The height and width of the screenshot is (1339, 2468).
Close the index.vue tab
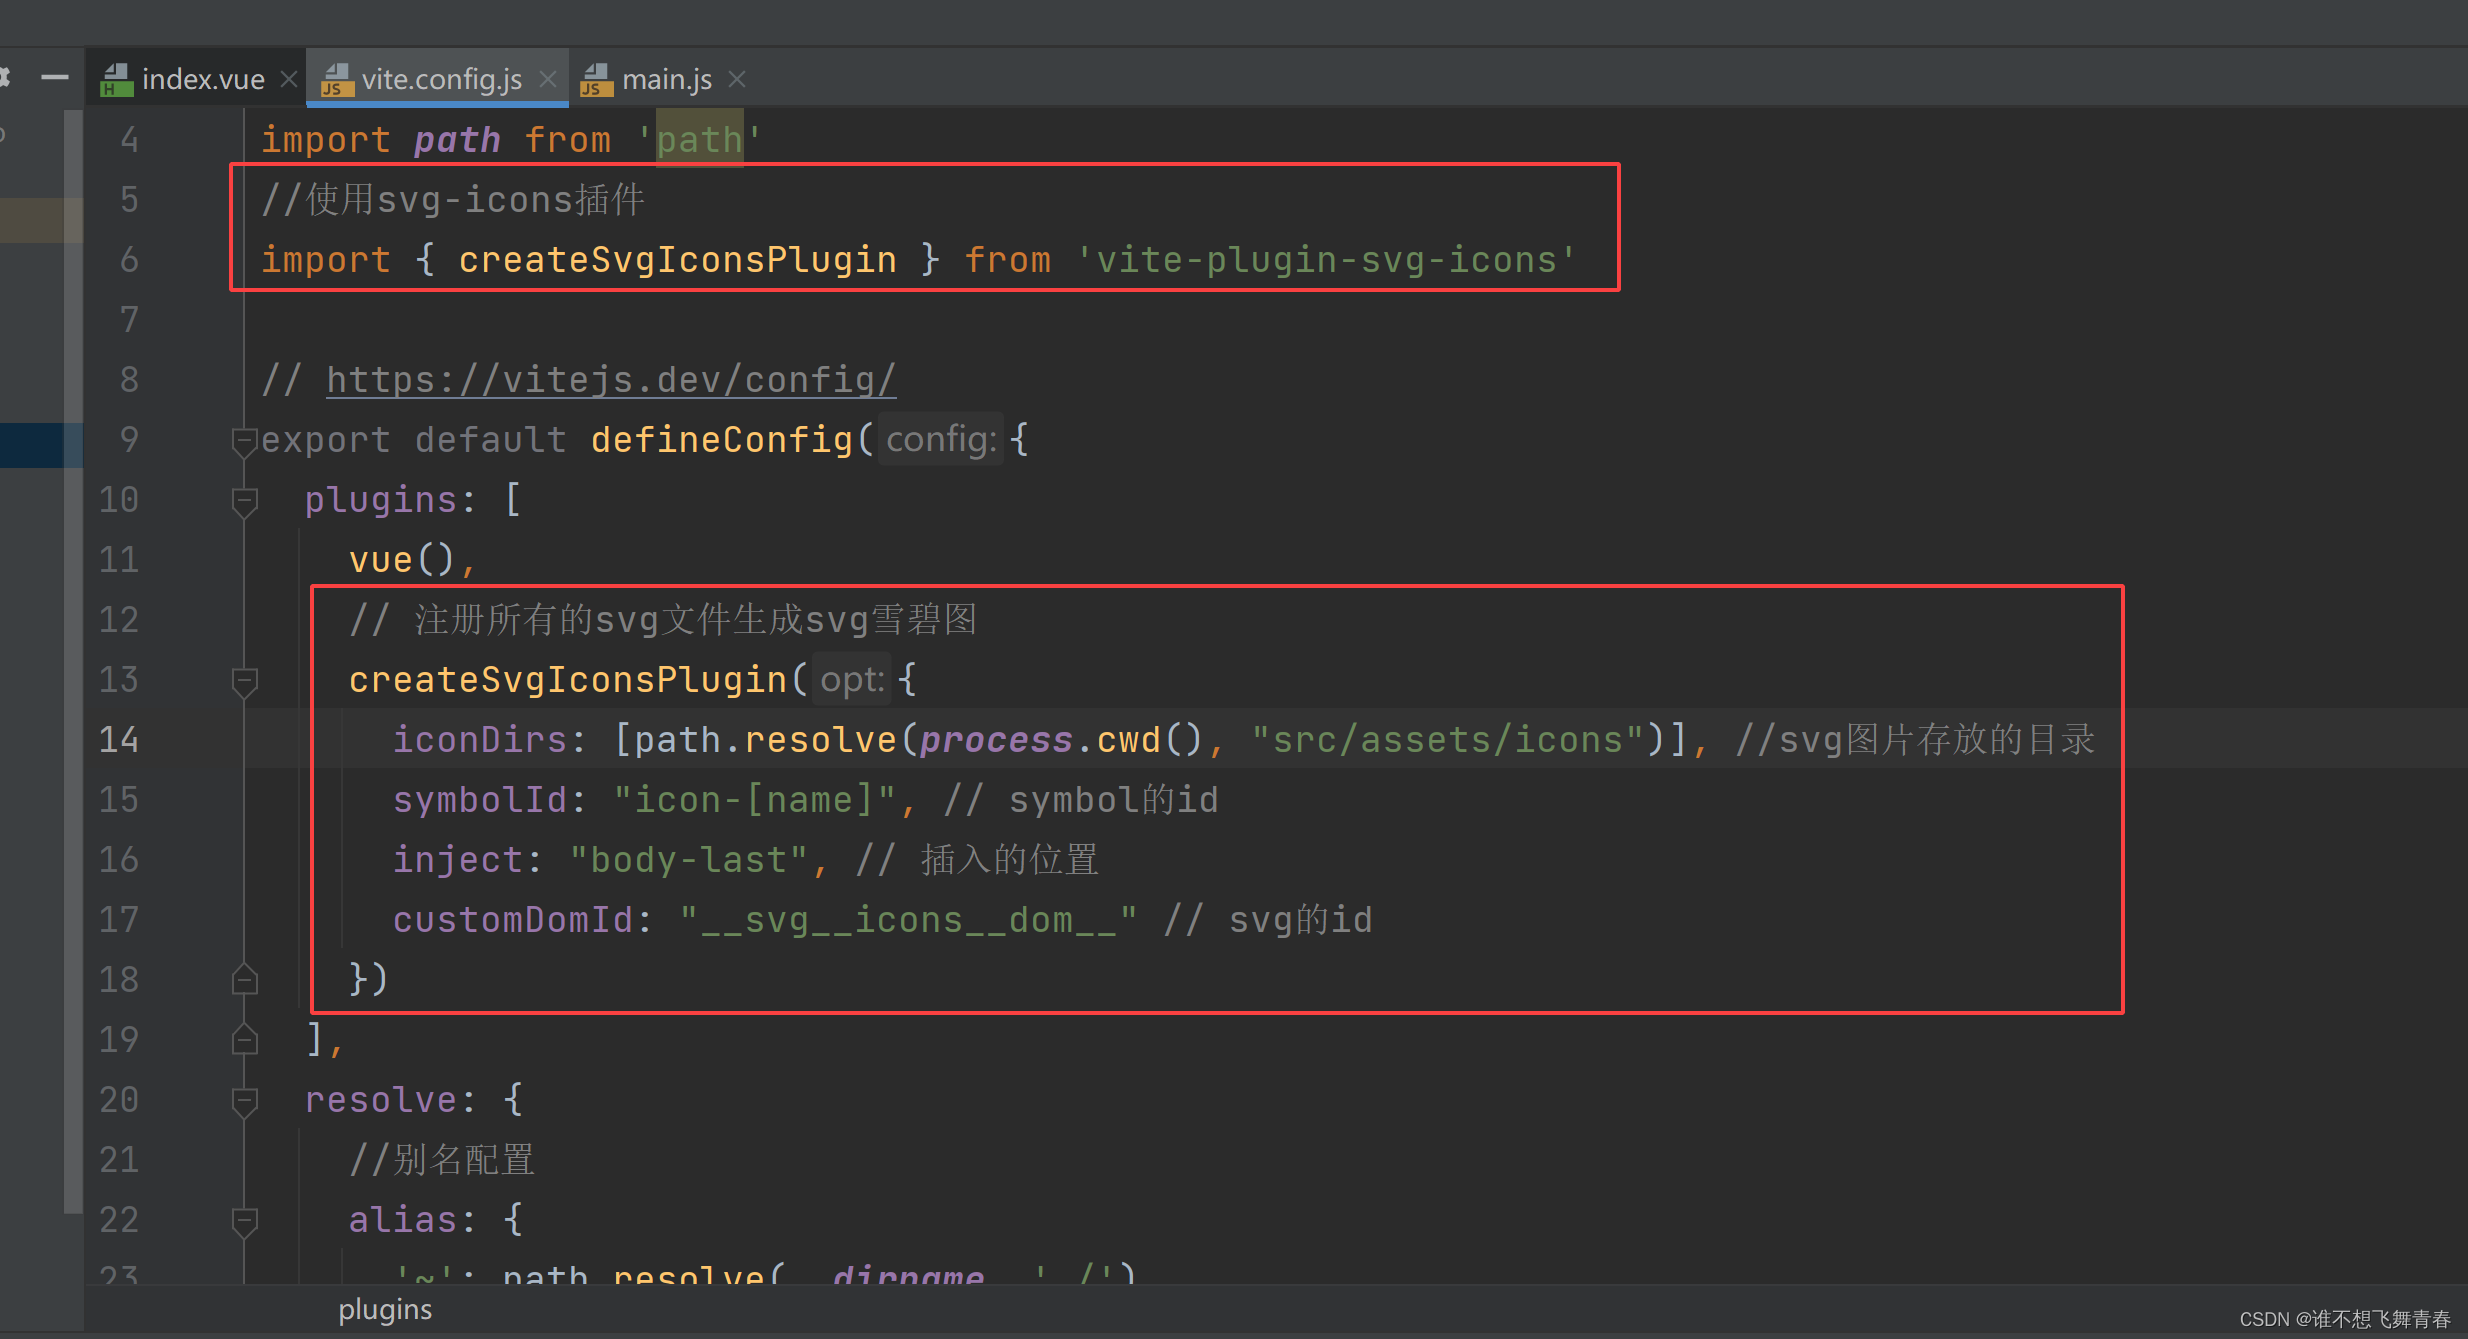[288, 78]
